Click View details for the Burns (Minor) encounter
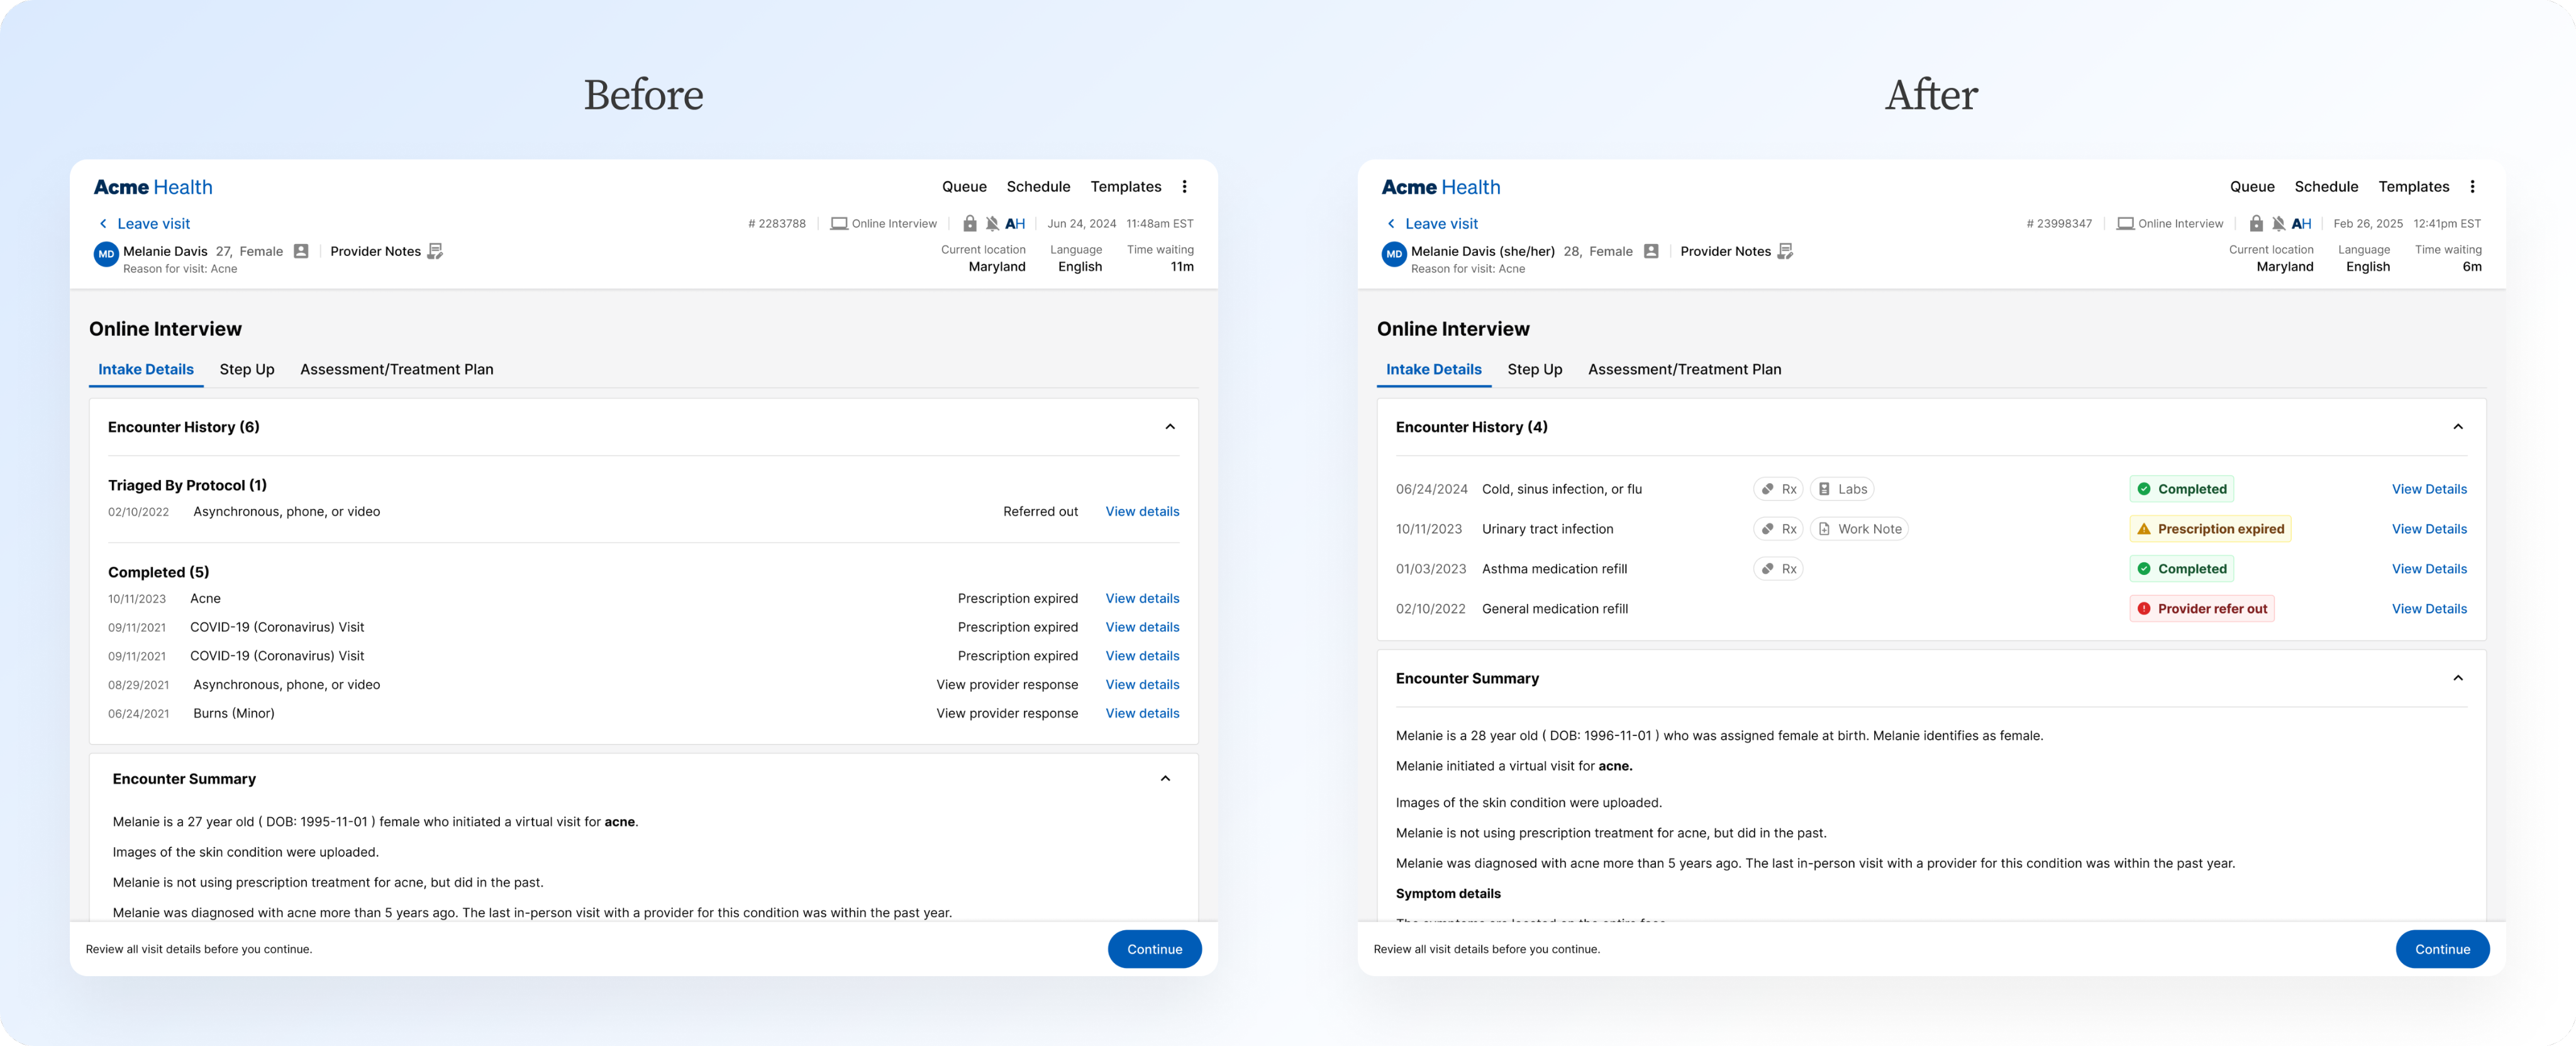Image resolution: width=2576 pixels, height=1046 pixels. (x=1142, y=713)
